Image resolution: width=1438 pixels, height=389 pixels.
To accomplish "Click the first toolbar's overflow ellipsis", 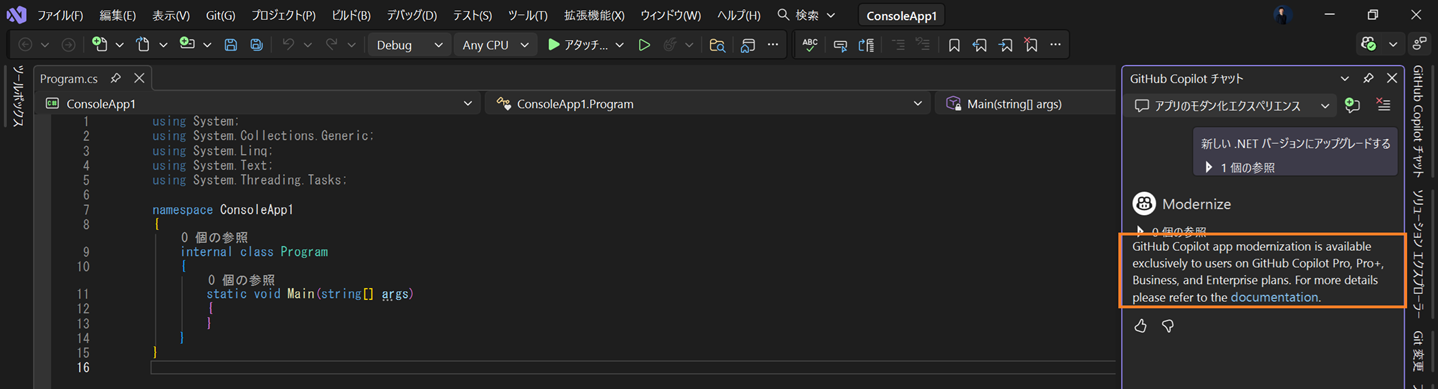I will 772,45.
